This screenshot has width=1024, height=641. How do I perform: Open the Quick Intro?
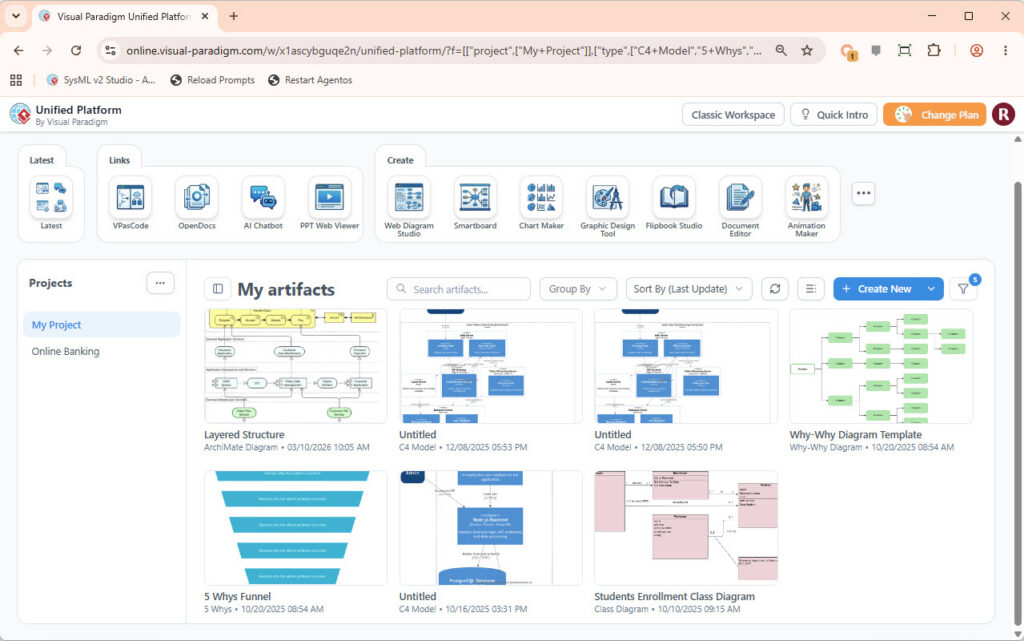click(x=834, y=114)
